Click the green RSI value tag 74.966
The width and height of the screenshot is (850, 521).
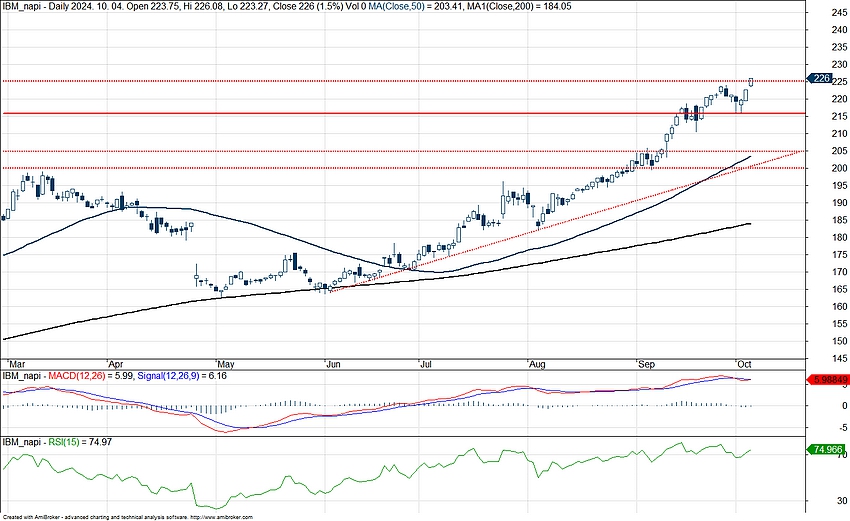(826, 449)
